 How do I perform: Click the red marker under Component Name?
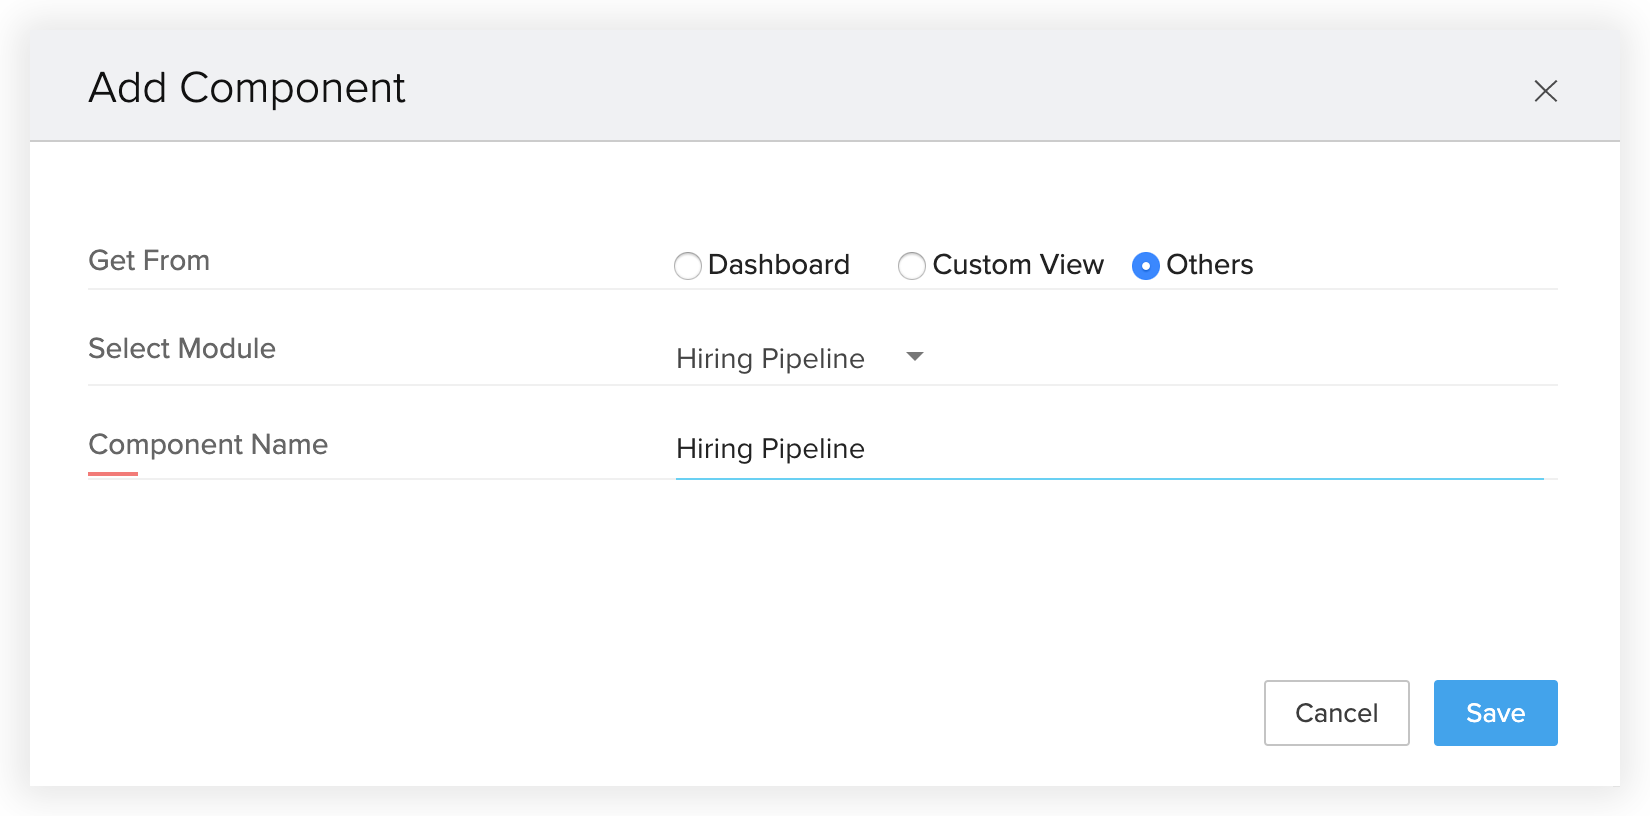113,474
